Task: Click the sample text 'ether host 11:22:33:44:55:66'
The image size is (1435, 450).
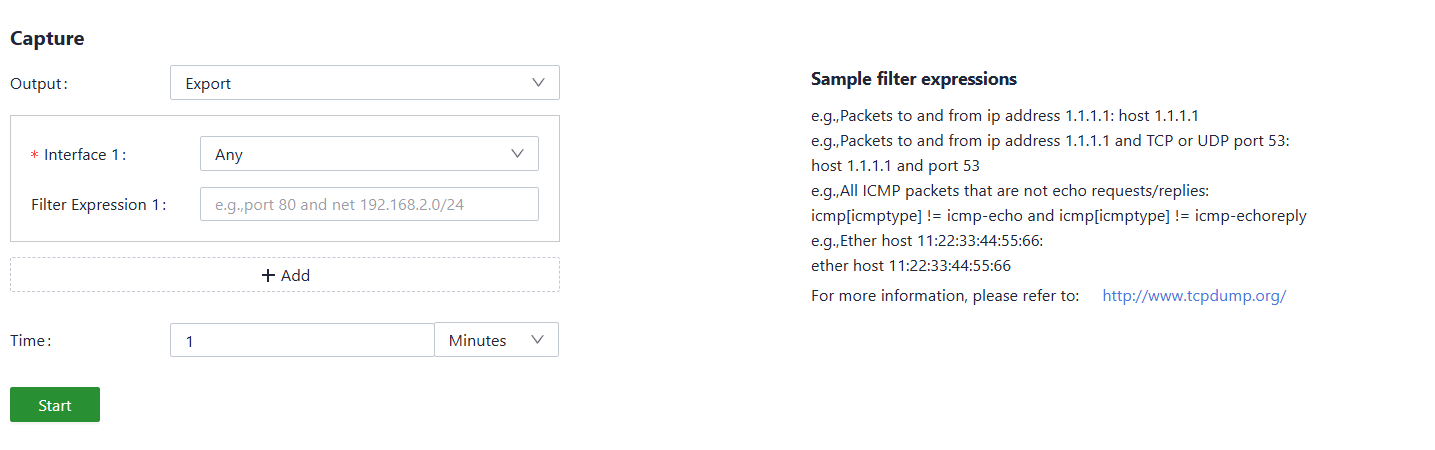Action: point(910,266)
